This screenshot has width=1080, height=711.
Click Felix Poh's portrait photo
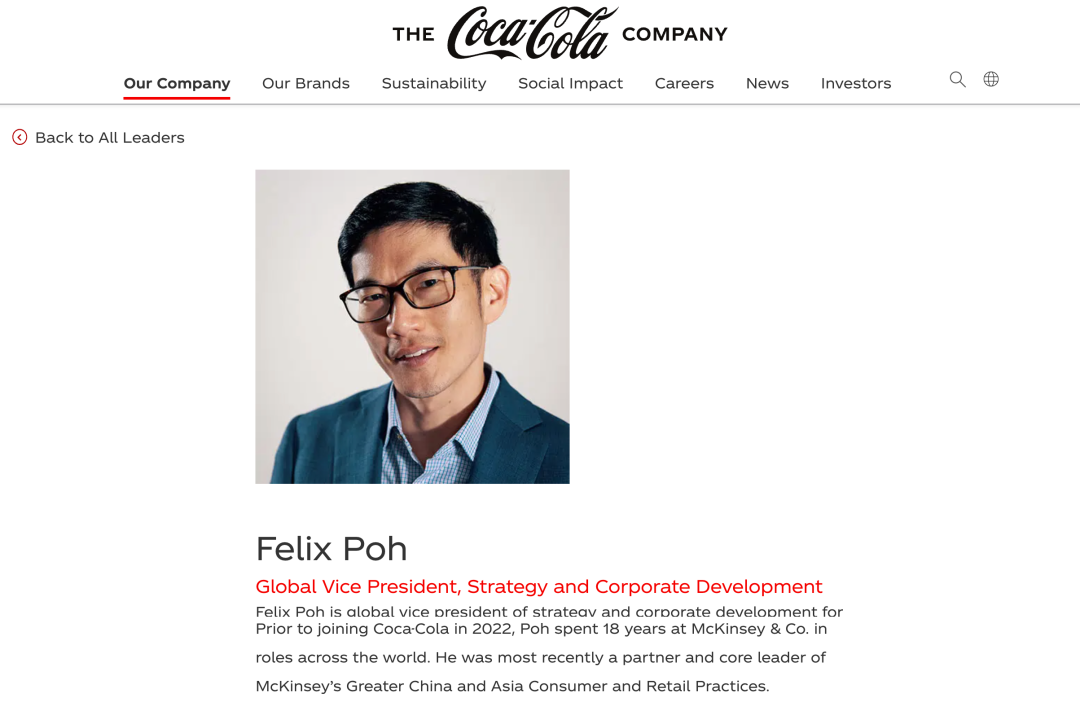tap(412, 327)
